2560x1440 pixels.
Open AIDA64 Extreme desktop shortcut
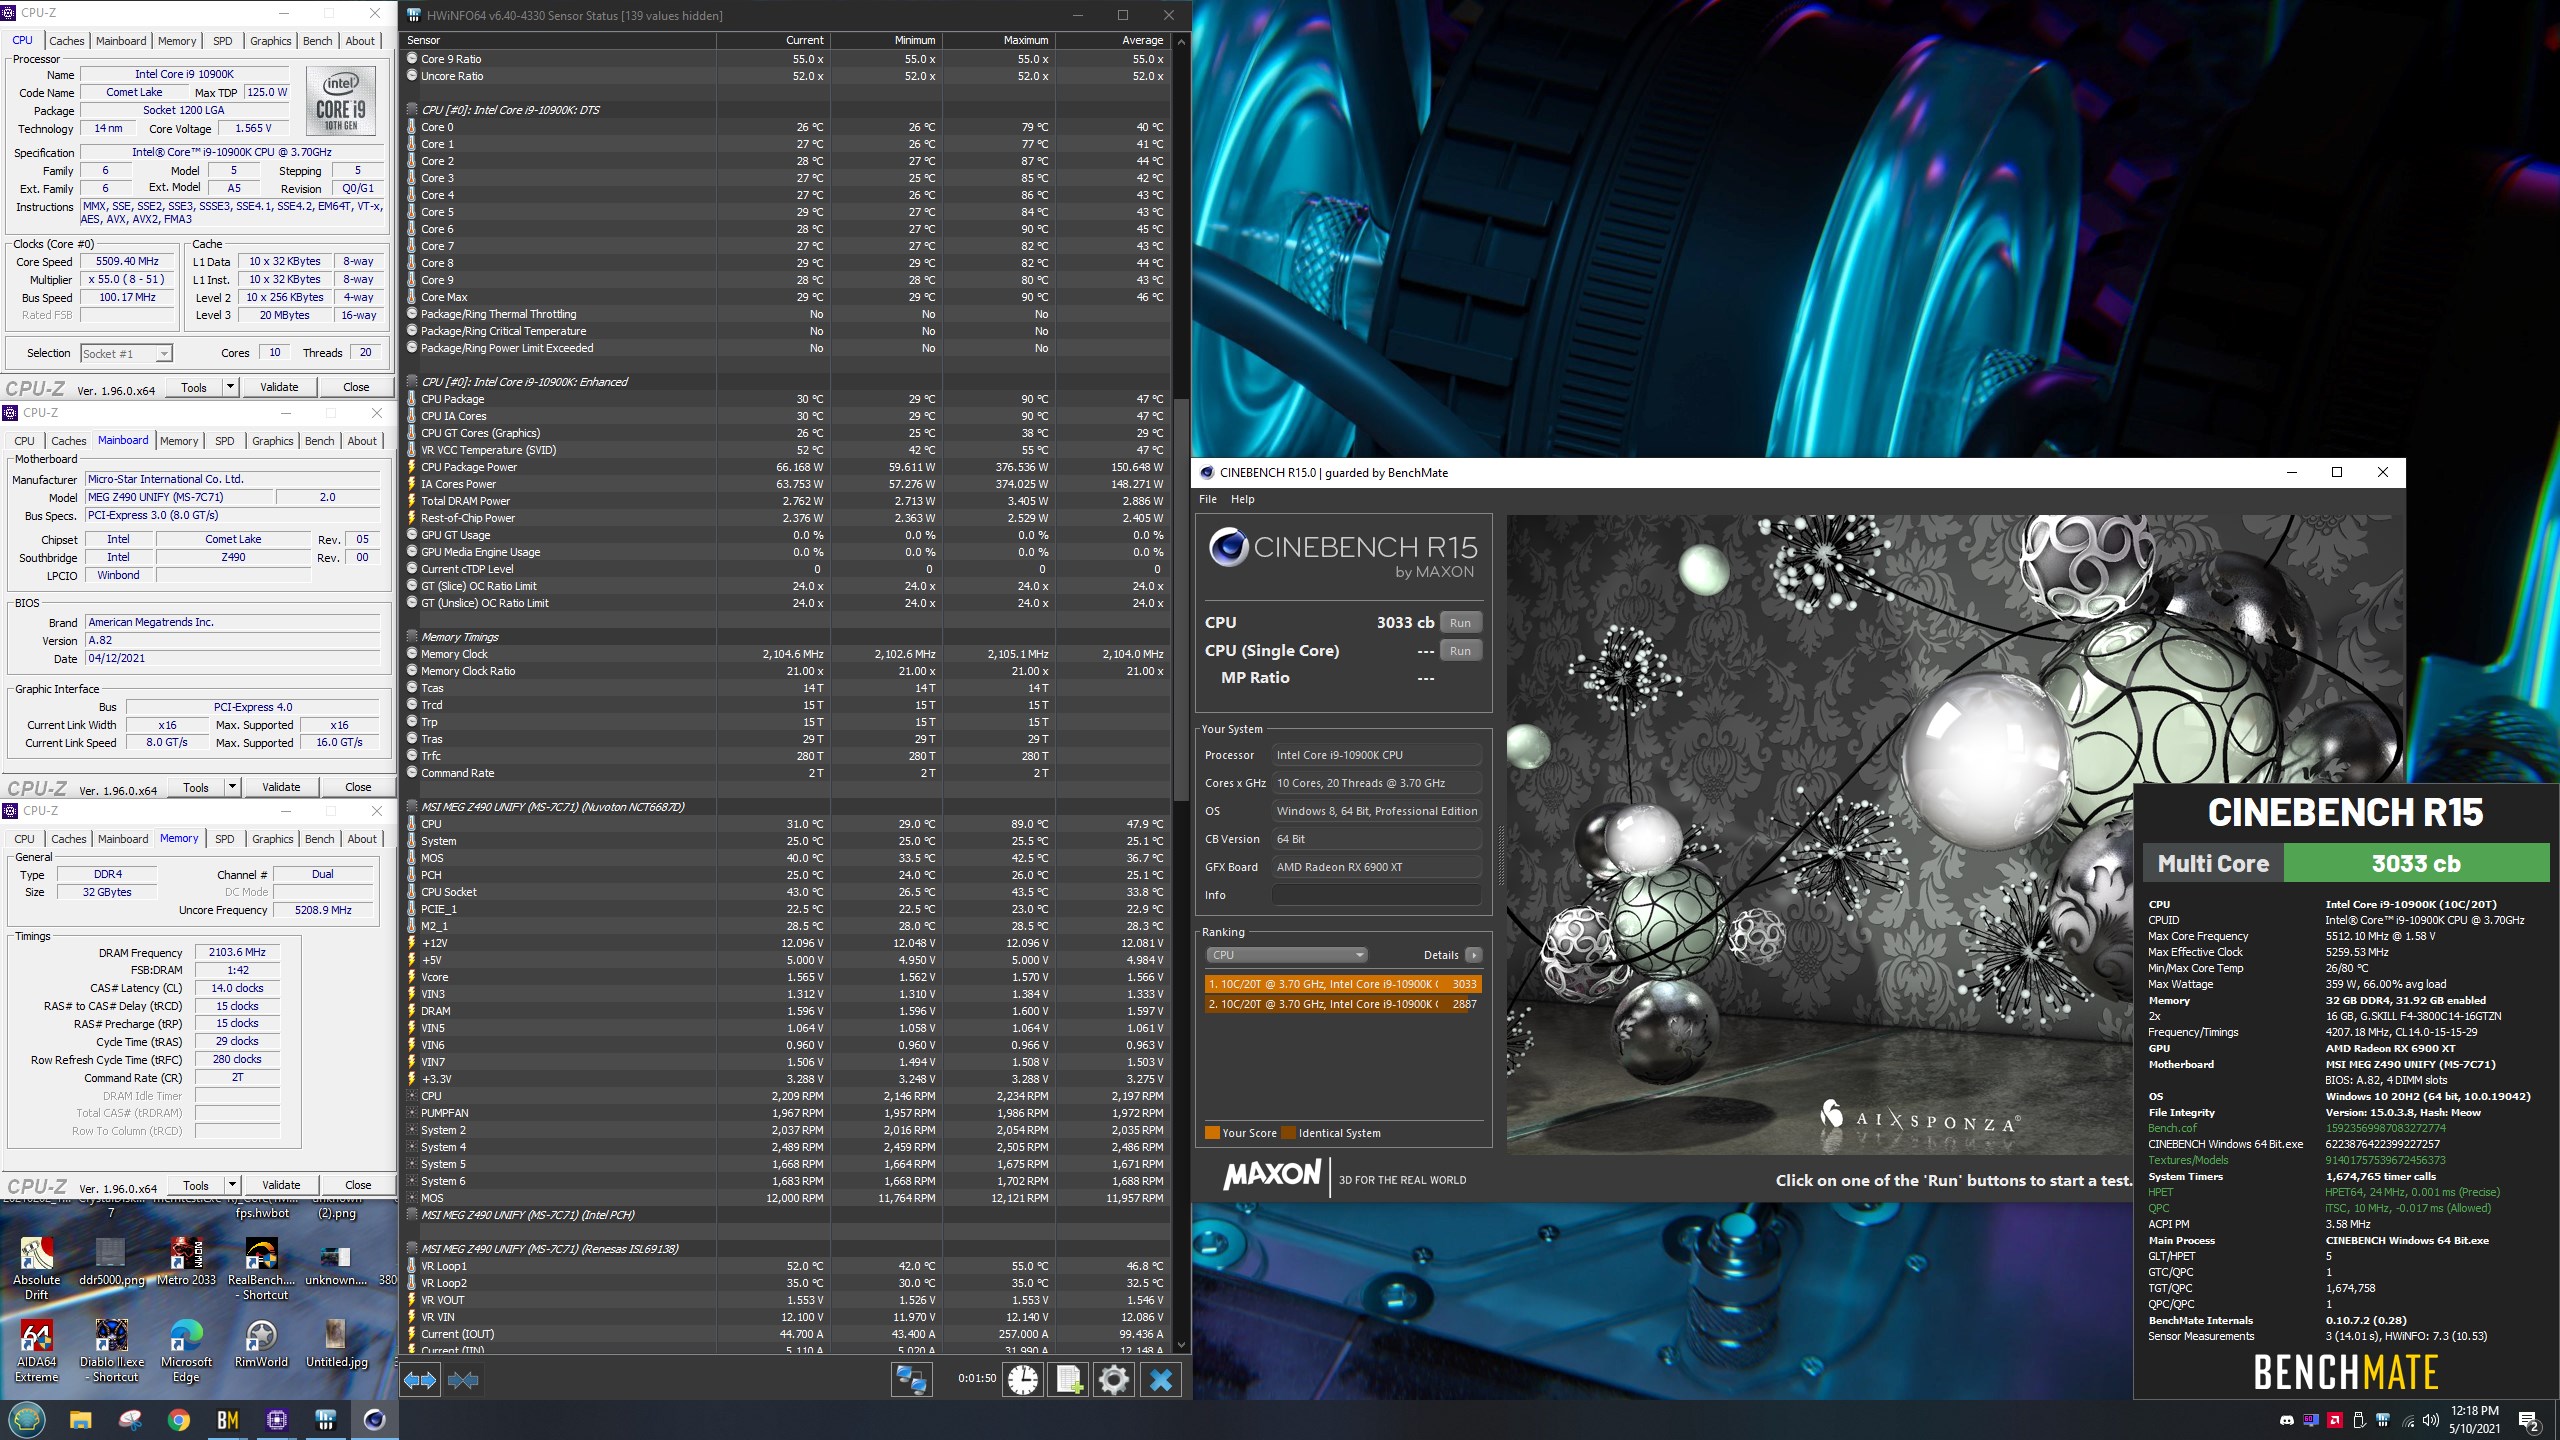pyautogui.click(x=37, y=1350)
